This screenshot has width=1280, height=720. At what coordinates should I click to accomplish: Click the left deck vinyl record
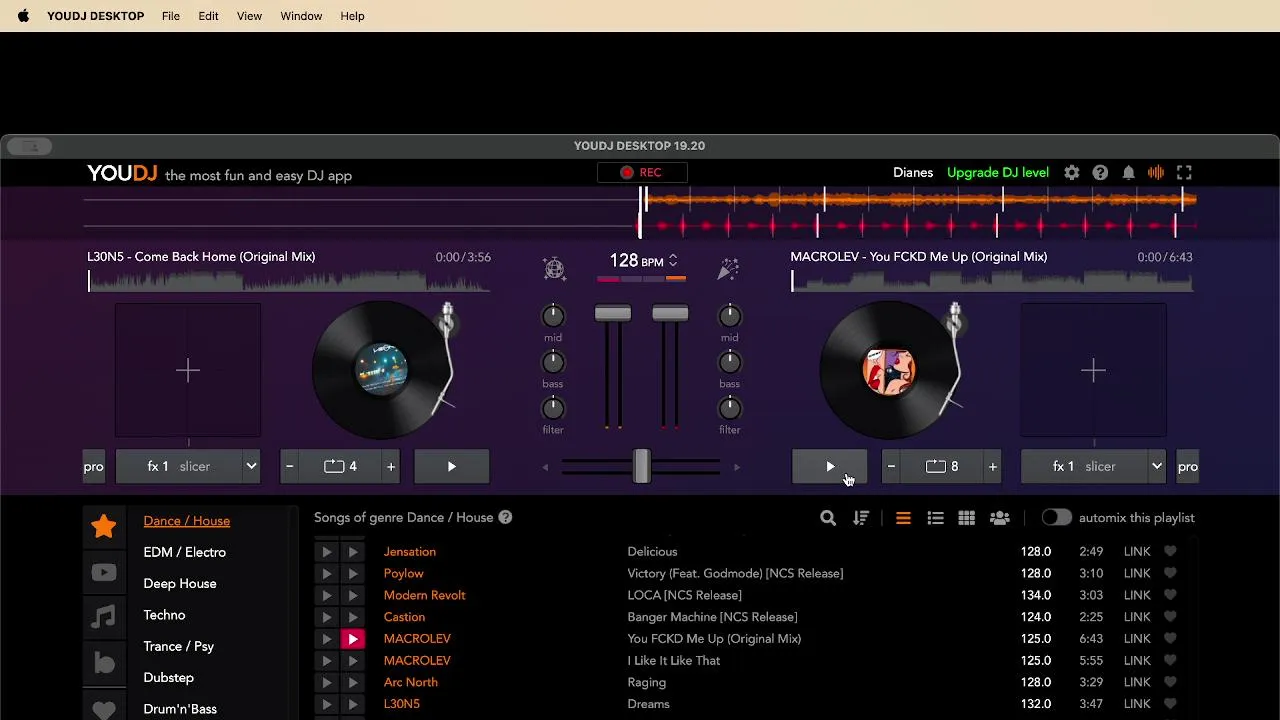pyautogui.click(x=381, y=371)
